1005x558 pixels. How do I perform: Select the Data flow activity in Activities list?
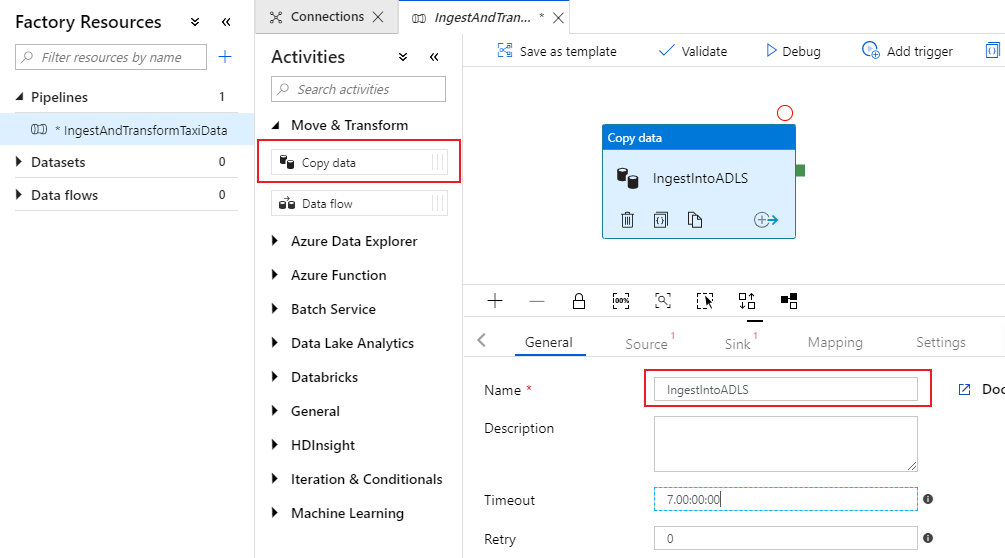359,204
